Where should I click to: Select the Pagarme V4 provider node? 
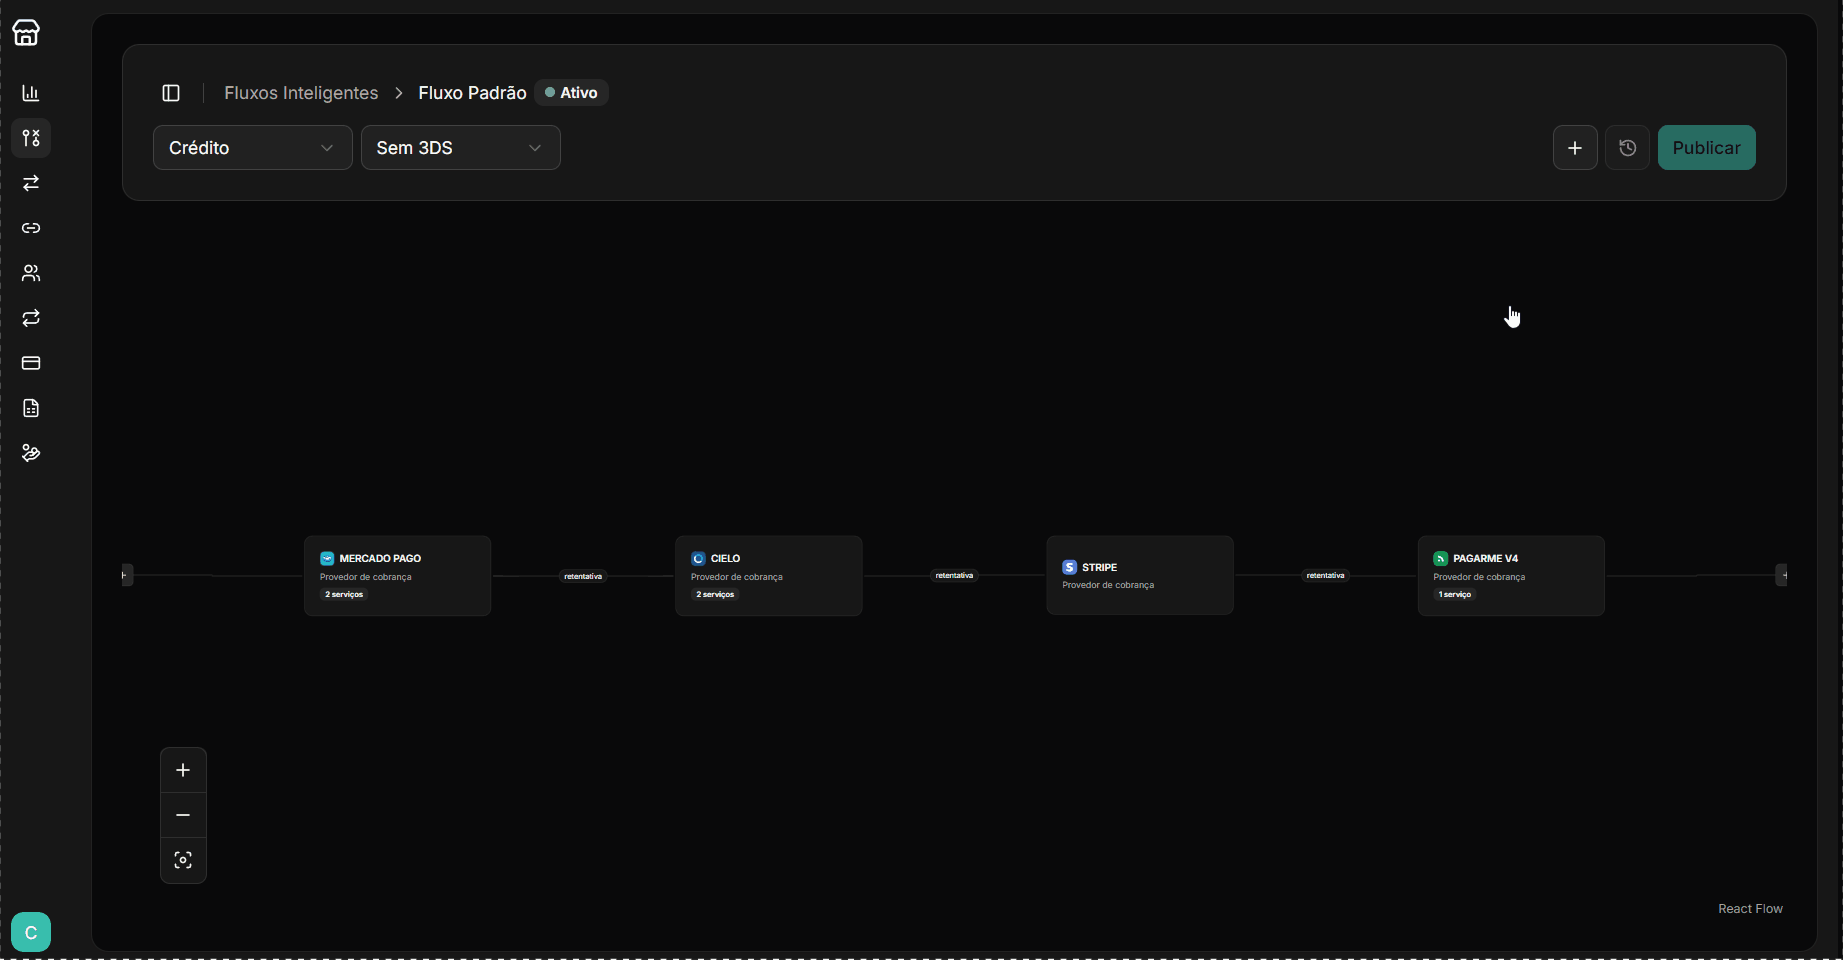coord(1511,576)
